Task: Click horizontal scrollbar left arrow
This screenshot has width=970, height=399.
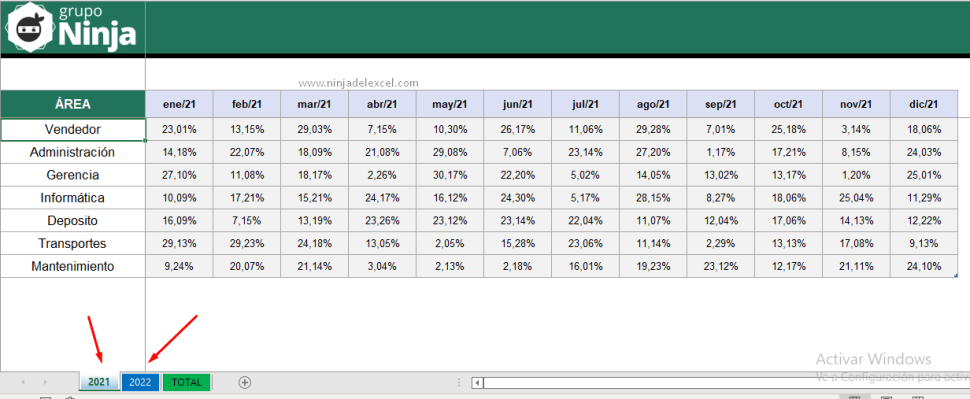Action: click(x=477, y=383)
